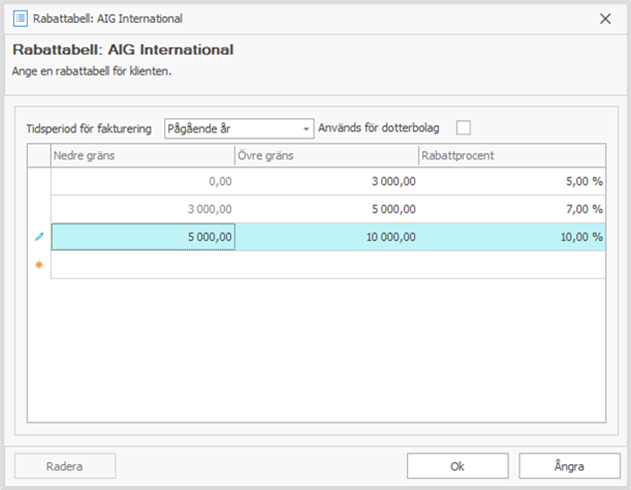
Task: Click the 'Rabattprocent' column header
Action: click(512, 155)
